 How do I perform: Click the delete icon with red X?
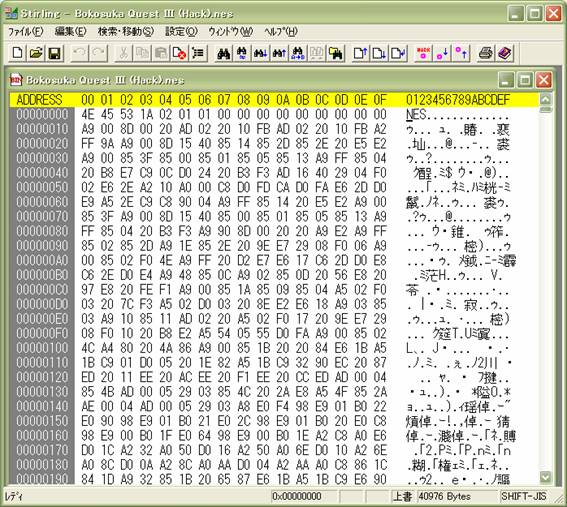point(179,53)
